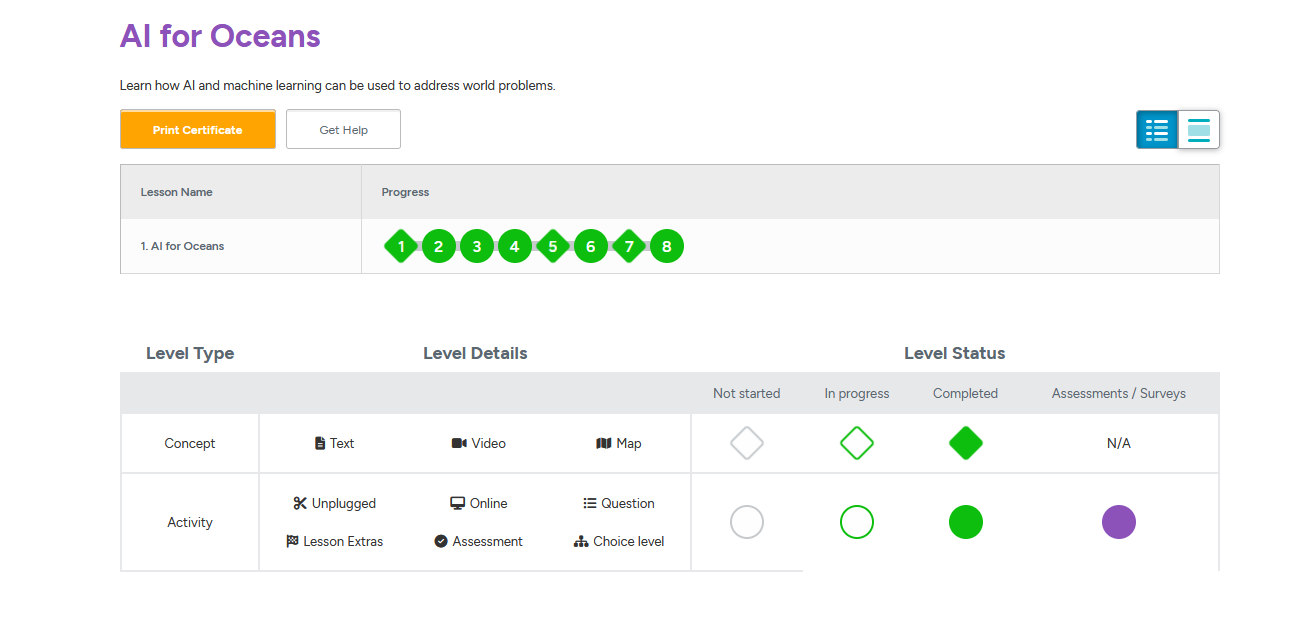
Task: Click the Lesson Name column header
Action: [177, 192]
